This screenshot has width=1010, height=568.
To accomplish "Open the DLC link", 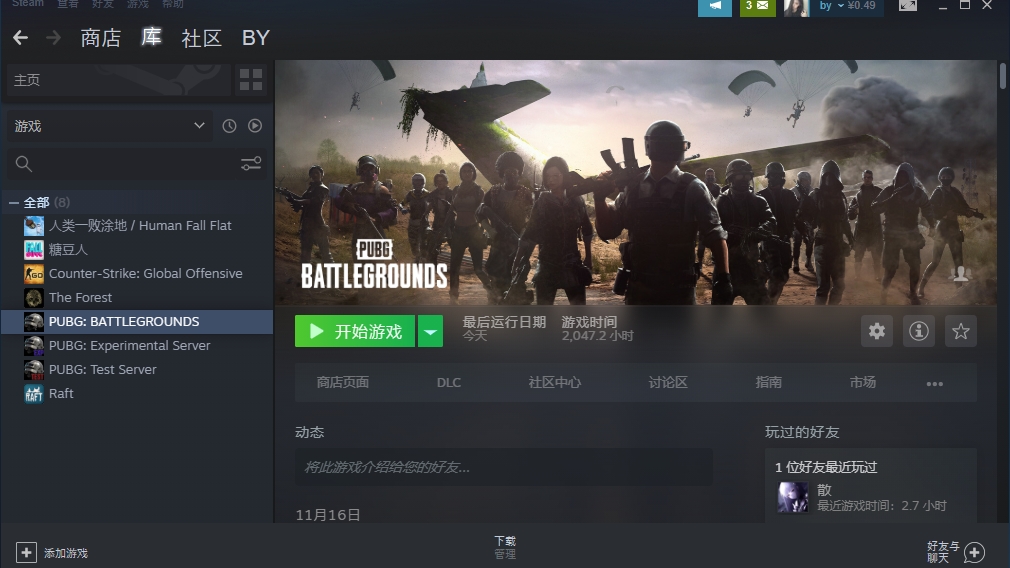I will pyautogui.click(x=449, y=383).
